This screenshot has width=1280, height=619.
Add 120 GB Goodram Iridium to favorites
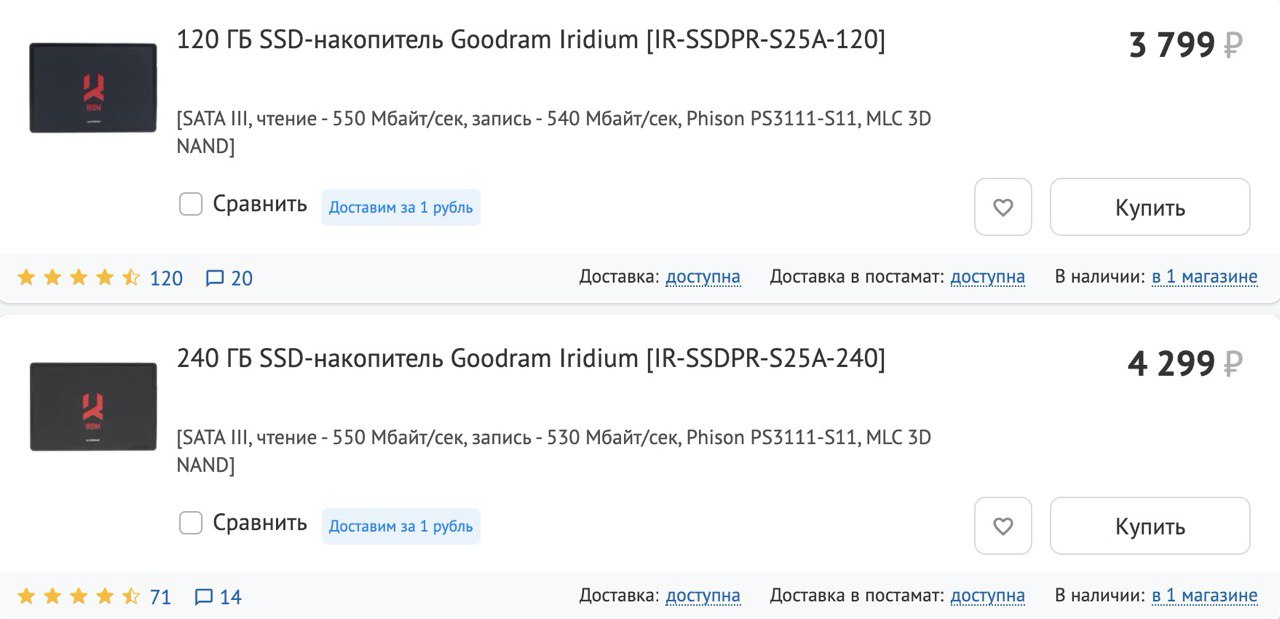coord(1002,207)
